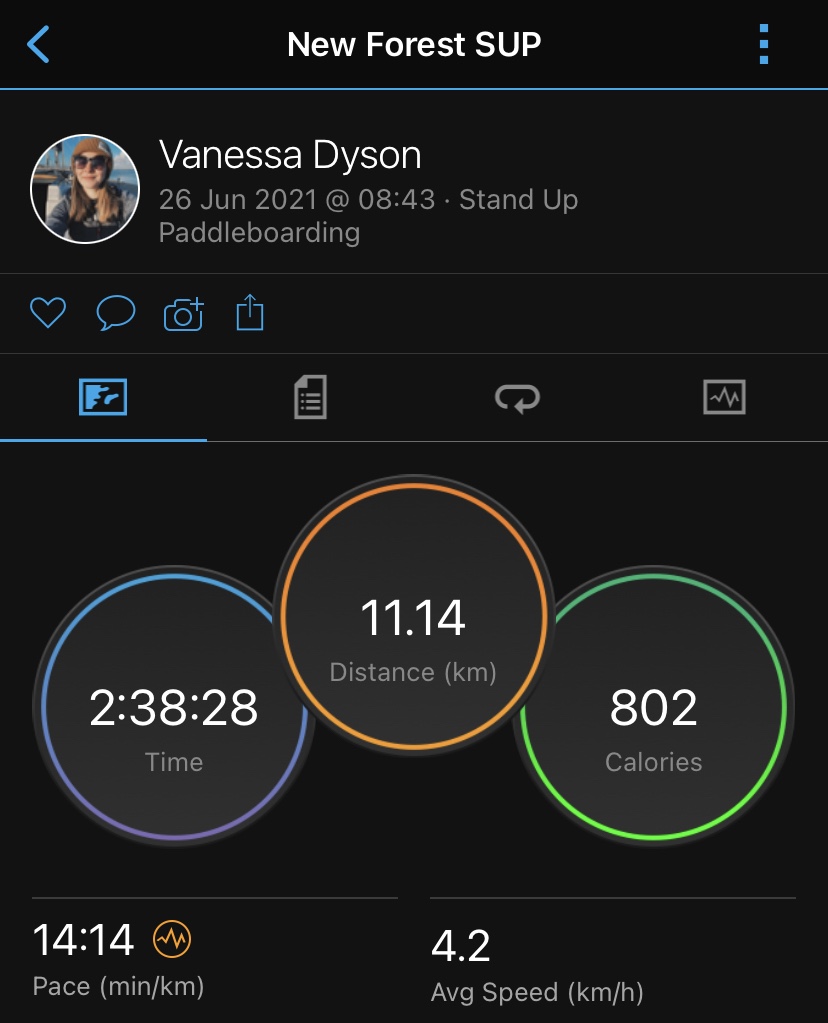Screen dimensions: 828x1023
Task: Go back using the blue back arrow
Action: point(38,45)
